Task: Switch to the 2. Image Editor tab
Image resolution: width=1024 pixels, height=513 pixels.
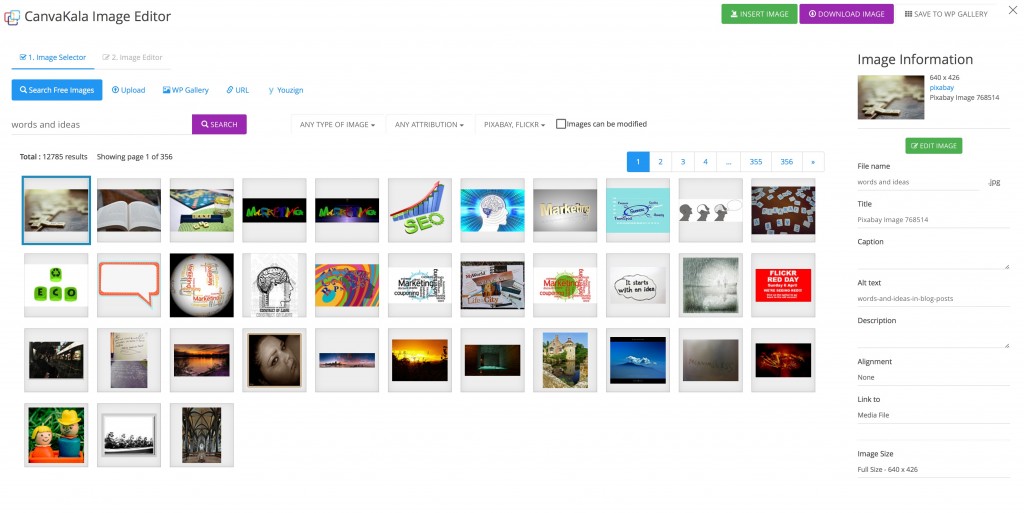Action: (133, 57)
